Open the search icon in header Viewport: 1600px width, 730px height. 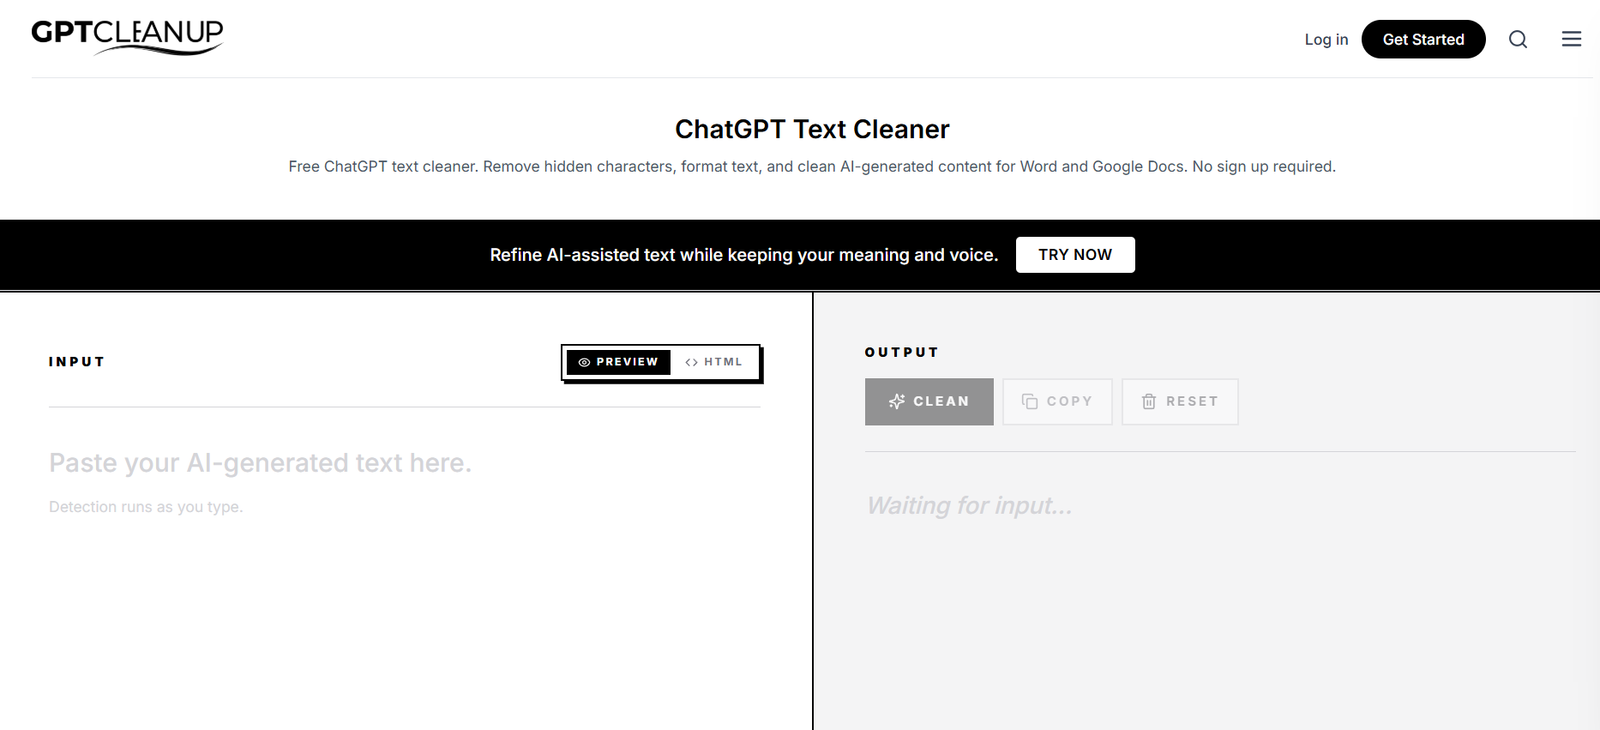tap(1518, 39)
